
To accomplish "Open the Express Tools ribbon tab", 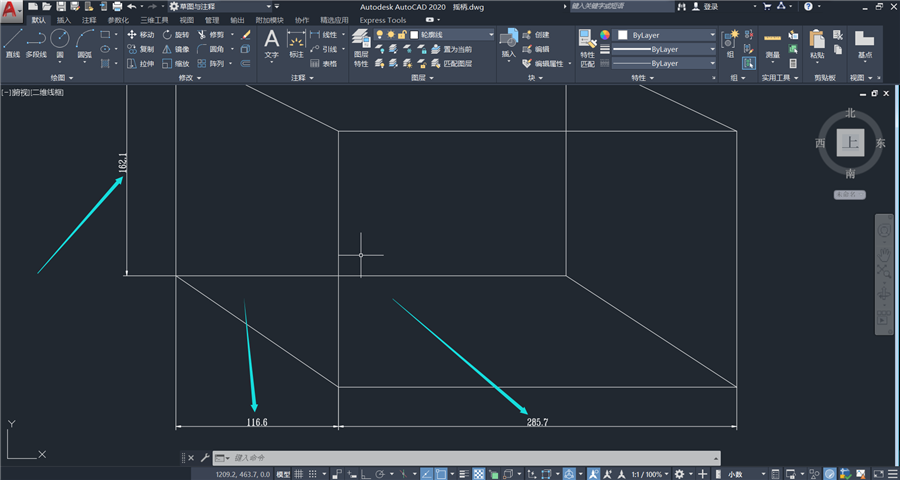I will point(383,20).
